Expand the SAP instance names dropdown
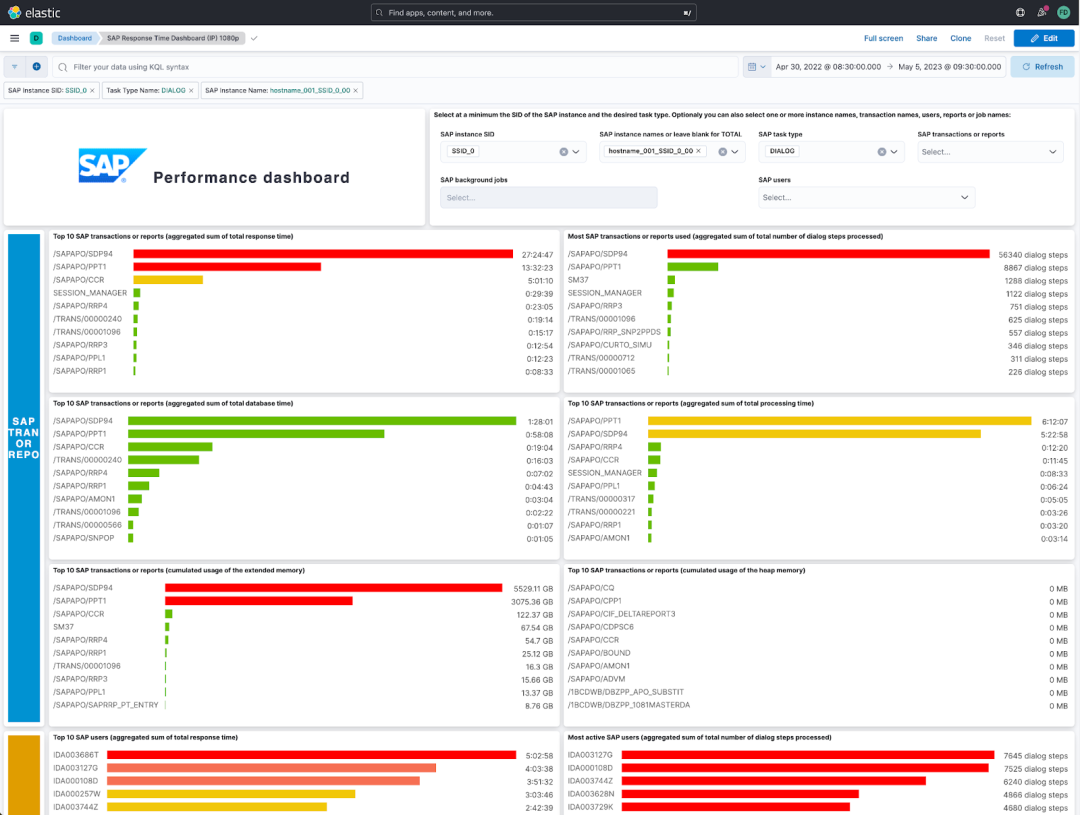The image size is (1080, 815). point(735,152)
